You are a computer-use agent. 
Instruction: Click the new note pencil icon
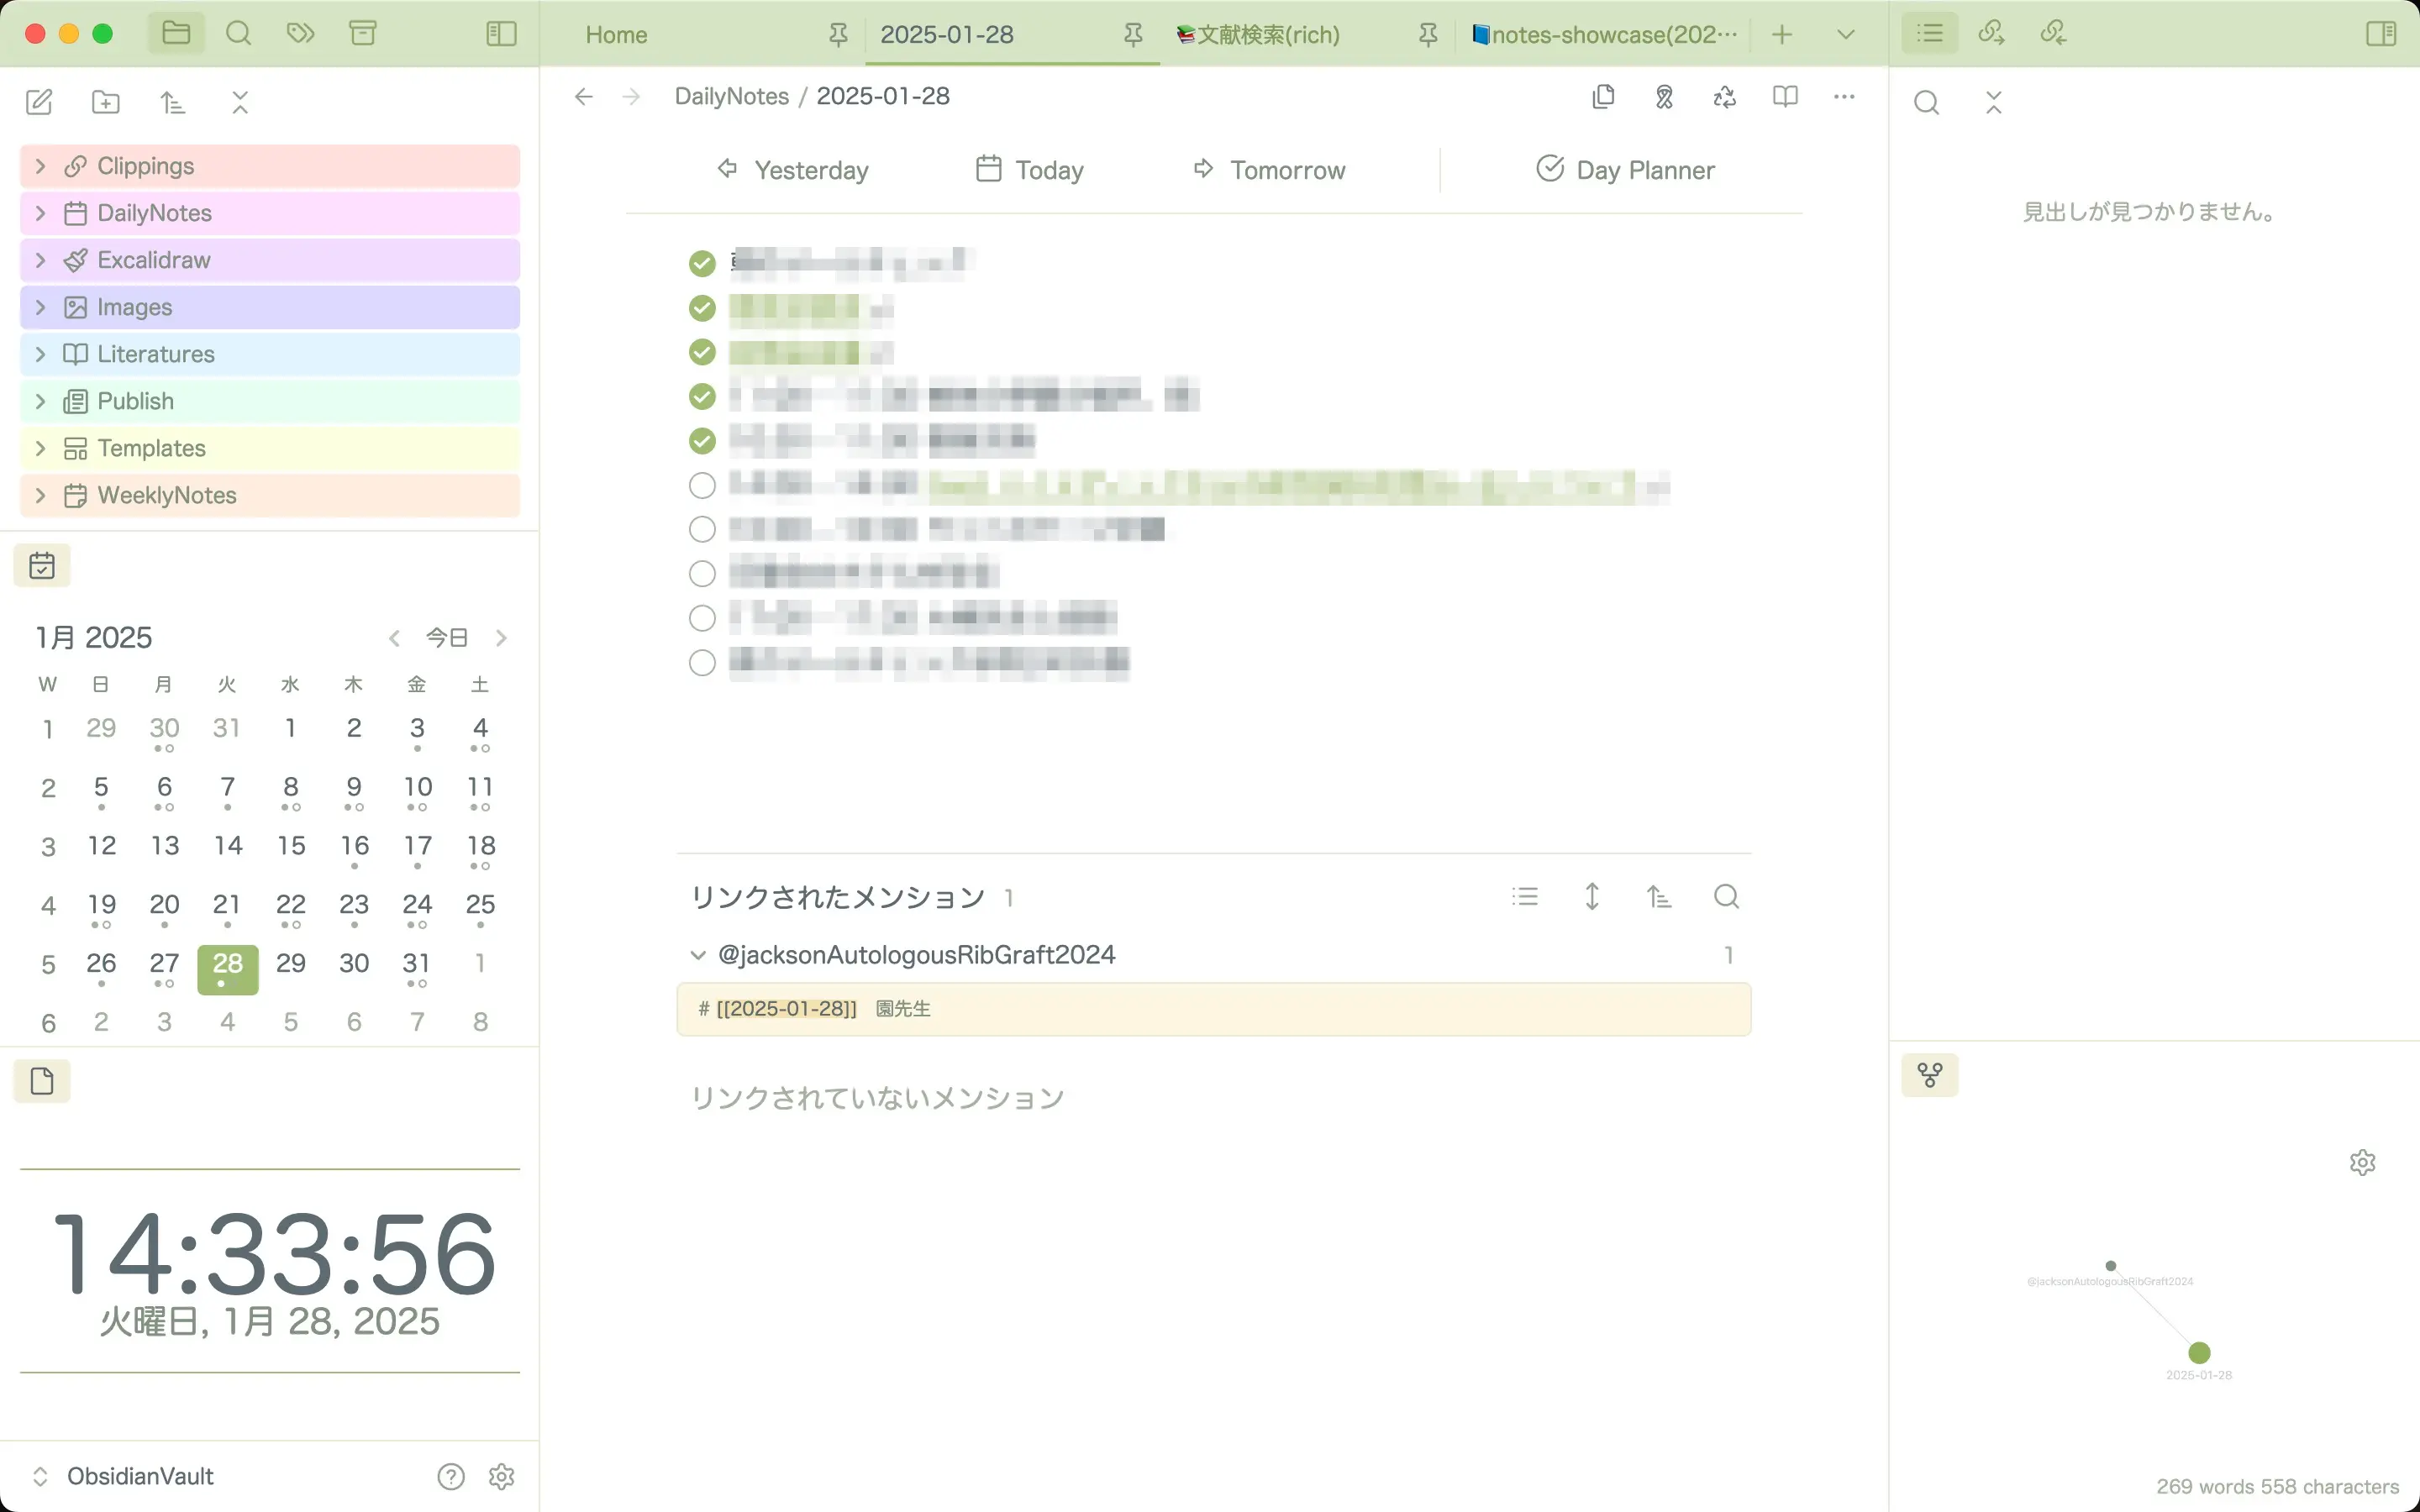coord(39,102)
